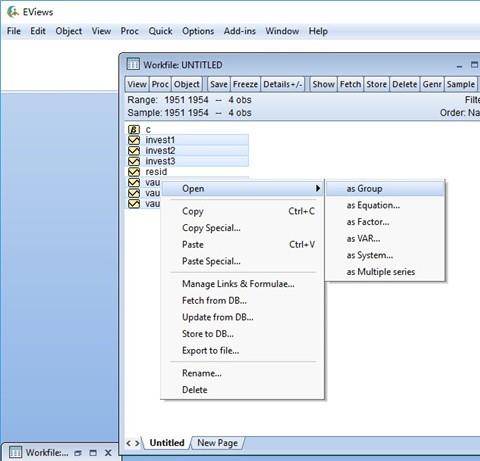This screenshot has height=461, width=480.
Task: Open the Edit menu
Action: (38, 31)
